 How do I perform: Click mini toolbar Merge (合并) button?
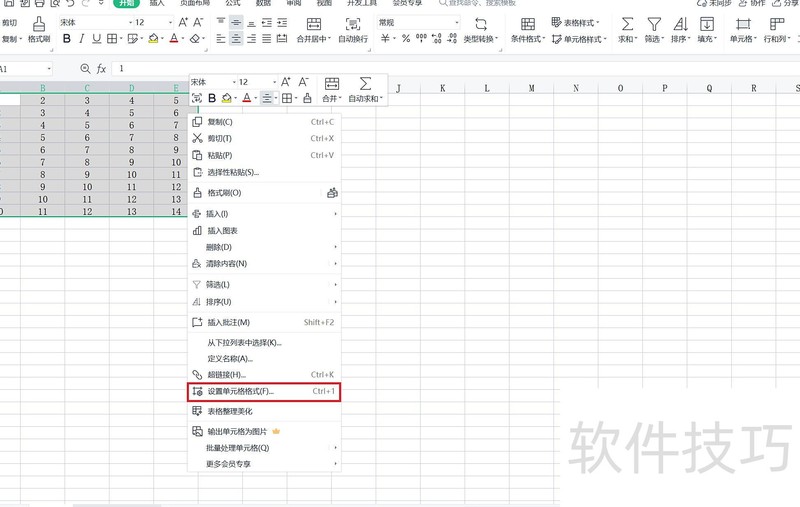point(332,90)
